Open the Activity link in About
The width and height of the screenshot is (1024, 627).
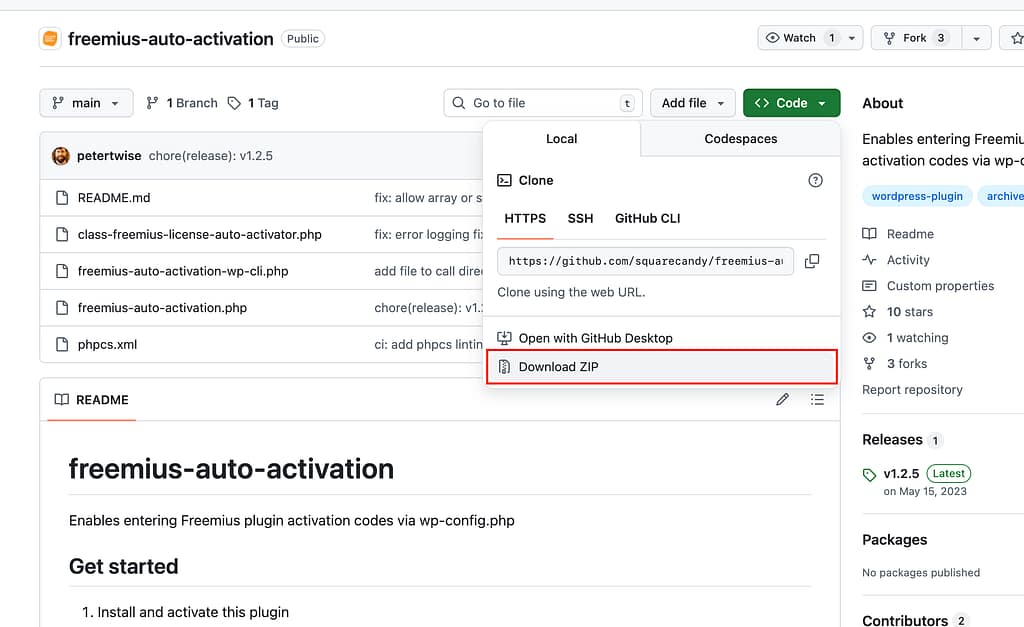[x=908, y=260]
